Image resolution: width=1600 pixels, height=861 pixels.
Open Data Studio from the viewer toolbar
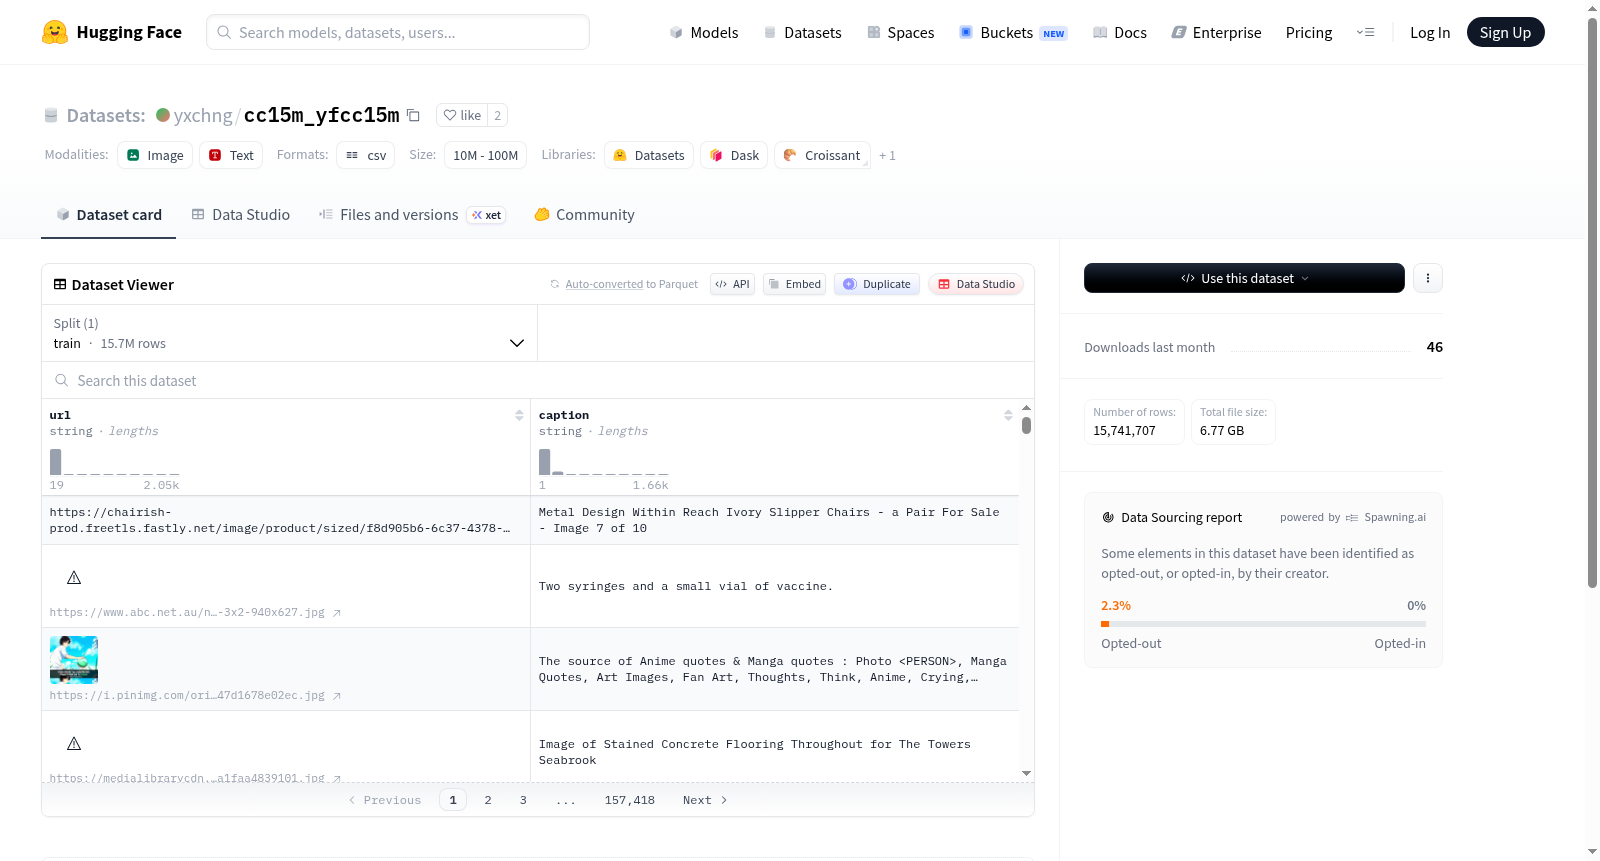point(976,284)
